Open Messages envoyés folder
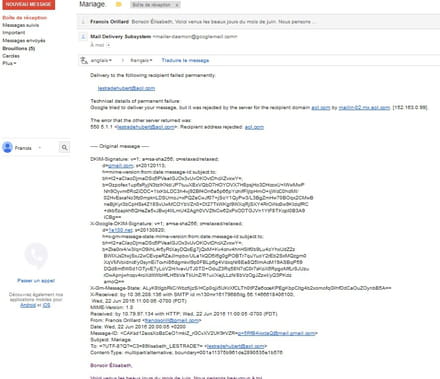440x379 pixels. pos(24,40)
